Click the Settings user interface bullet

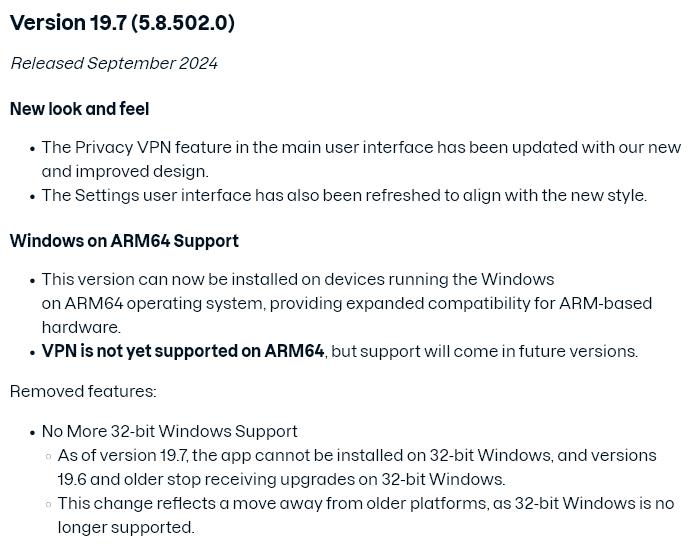344,195
